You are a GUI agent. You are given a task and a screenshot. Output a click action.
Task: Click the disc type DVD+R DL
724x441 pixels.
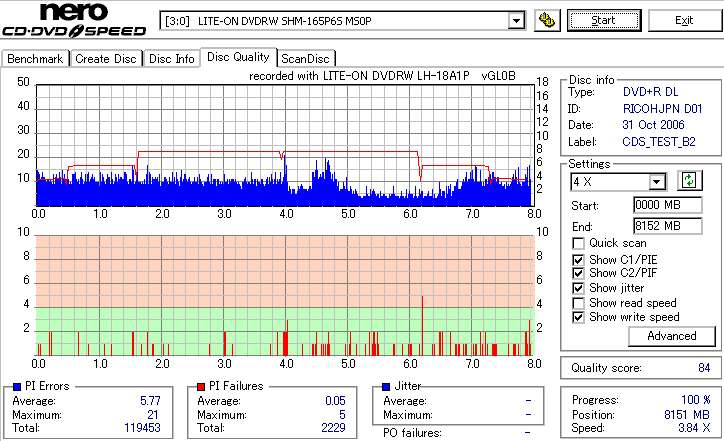pyautogui.click(x=651, y=92)
